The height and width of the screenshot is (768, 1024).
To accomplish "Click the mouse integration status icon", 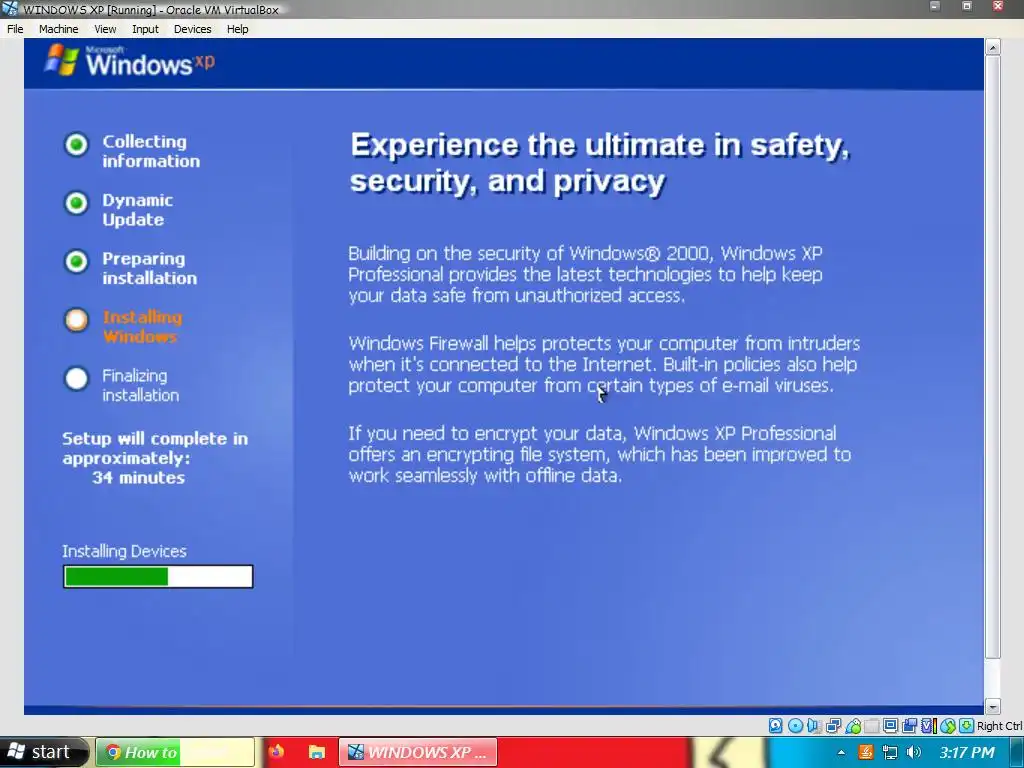I will click(948, 726).
